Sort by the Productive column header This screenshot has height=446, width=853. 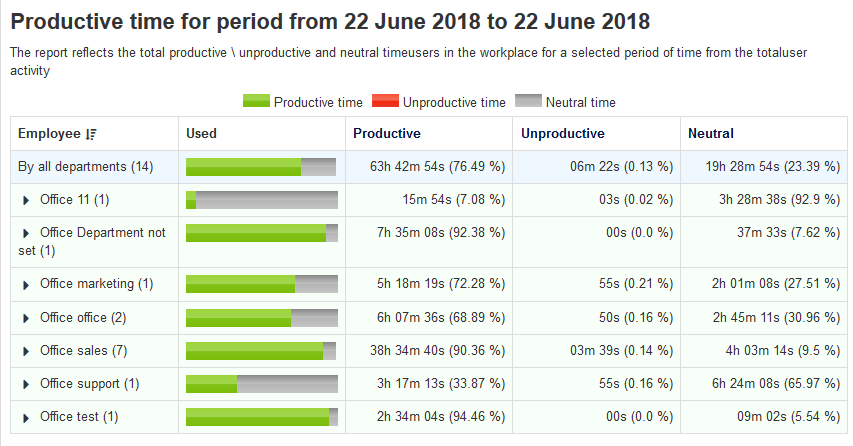(x=387, y=133)
